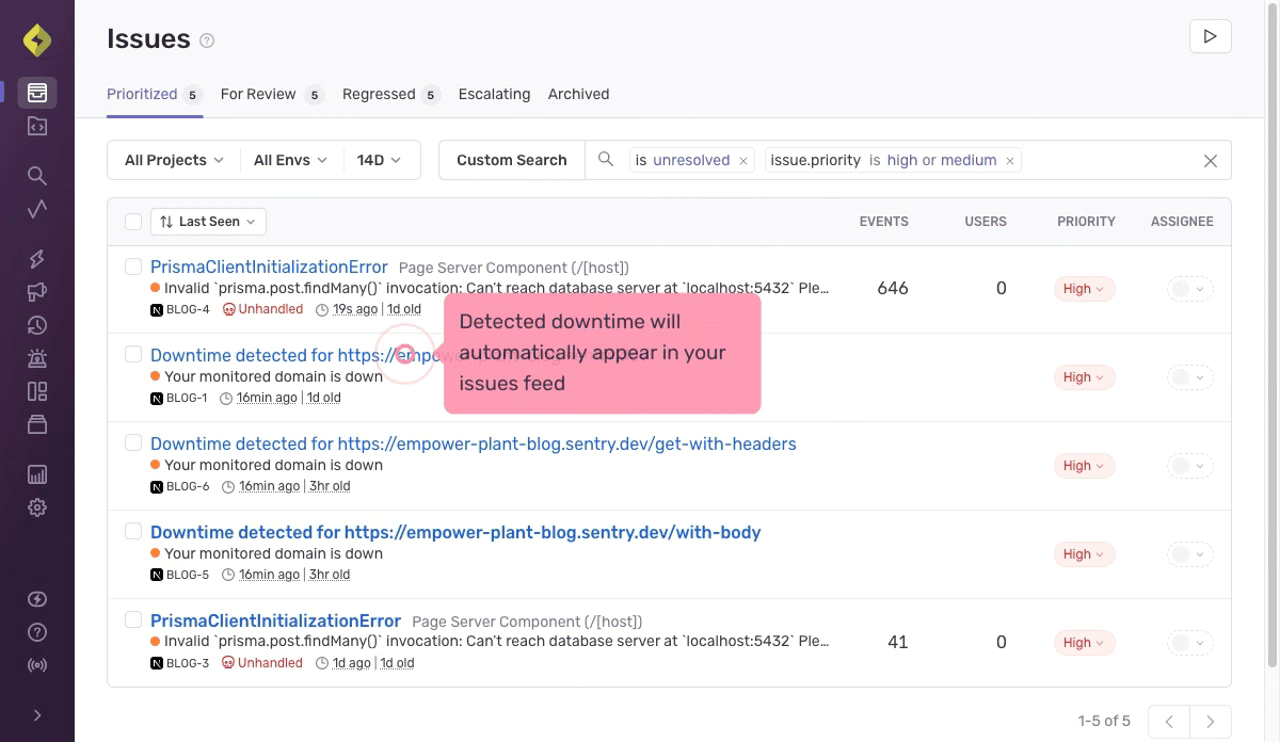Open the sidebar Help question icon
This screenshot has width=1280, height=742.
pyautogui.click(x=37, y=632)
